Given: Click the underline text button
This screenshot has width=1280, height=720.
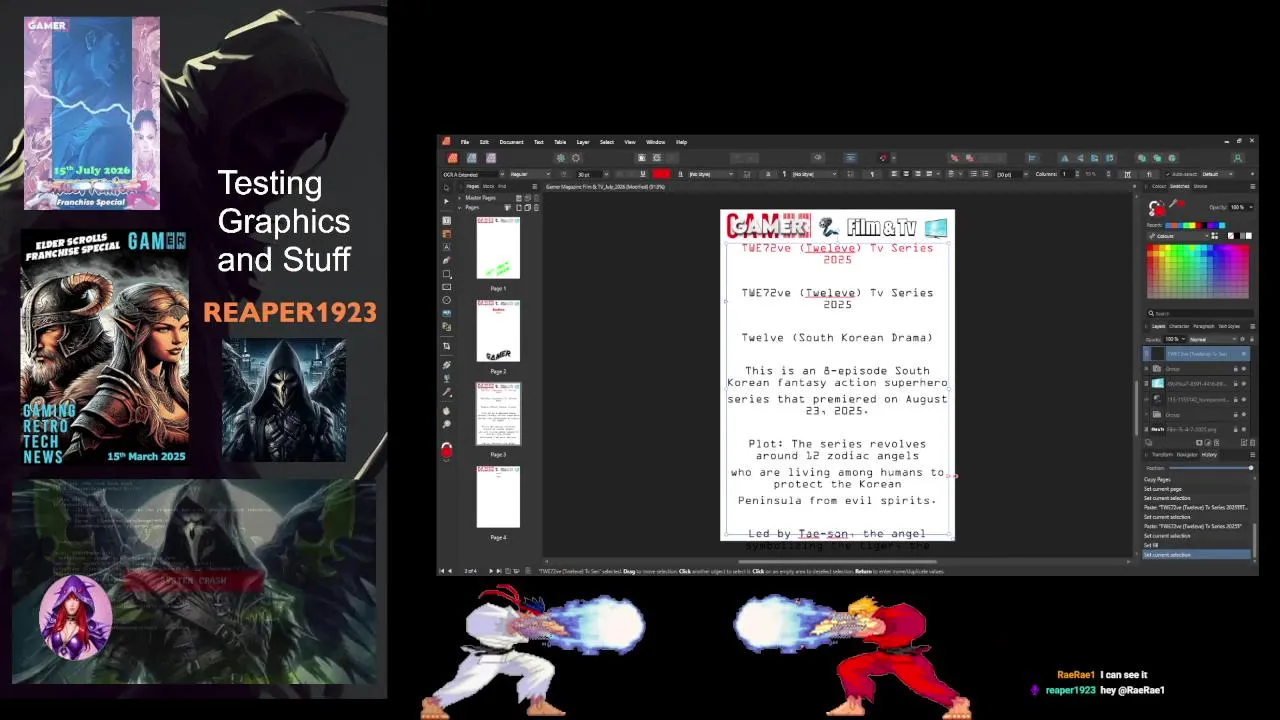Looking at the screenshot, I should point(643,174).
